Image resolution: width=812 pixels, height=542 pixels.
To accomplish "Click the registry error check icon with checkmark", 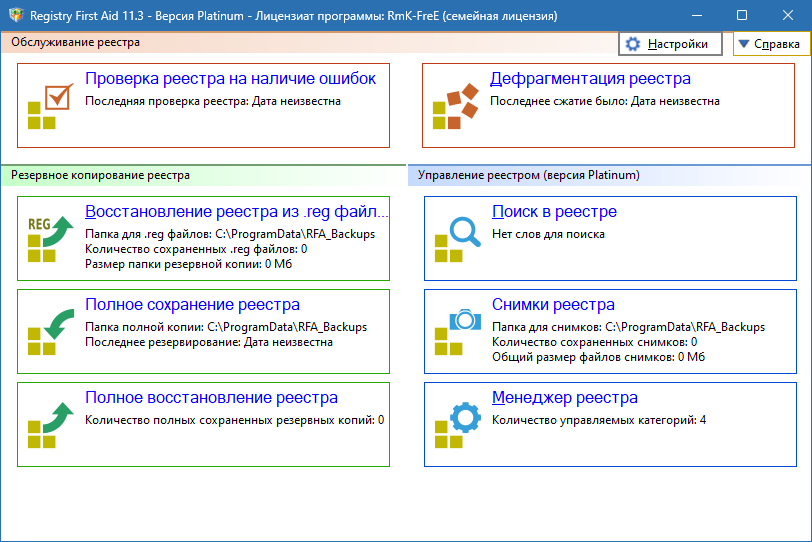I will tap(50, 106).
